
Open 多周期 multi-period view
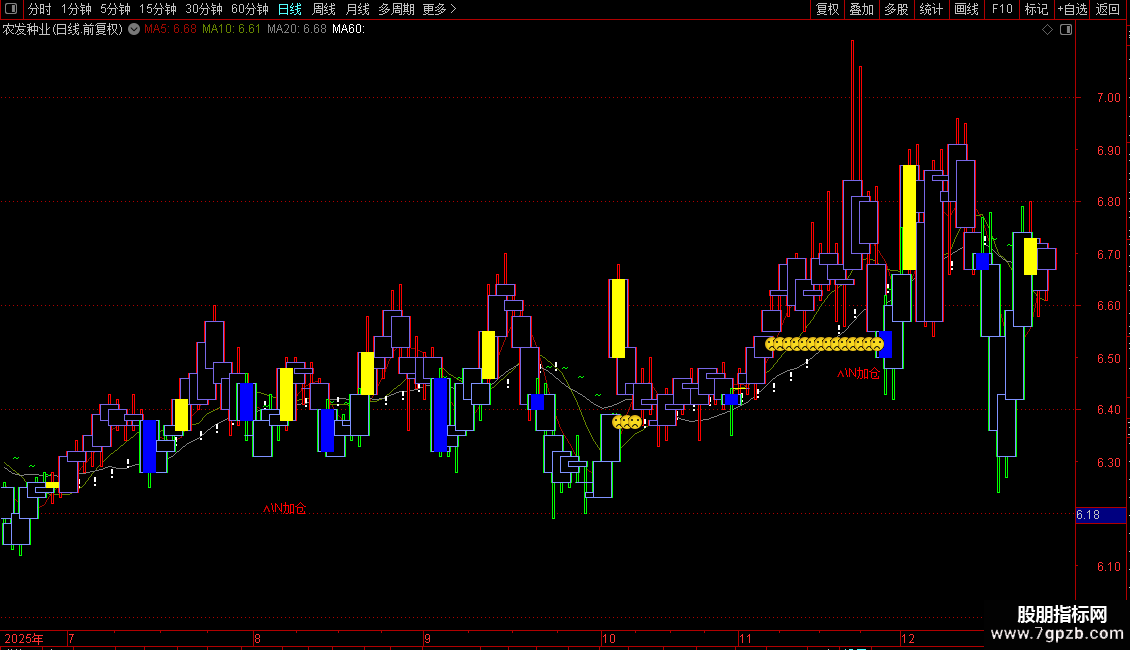[396, 9]
